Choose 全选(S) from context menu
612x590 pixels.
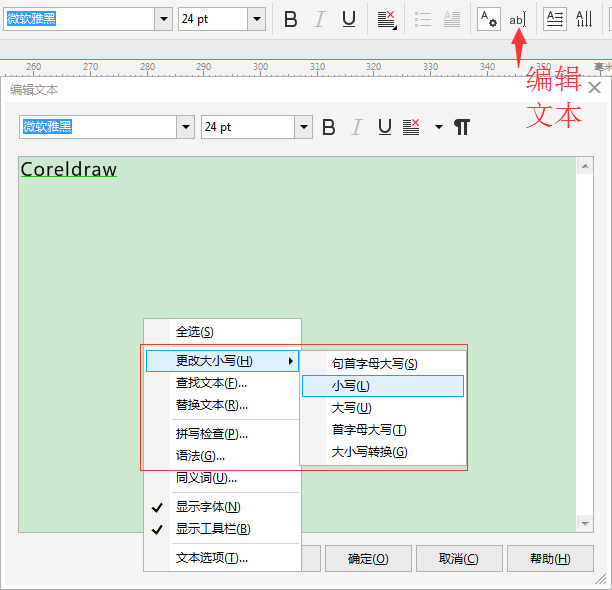(222, 332)
